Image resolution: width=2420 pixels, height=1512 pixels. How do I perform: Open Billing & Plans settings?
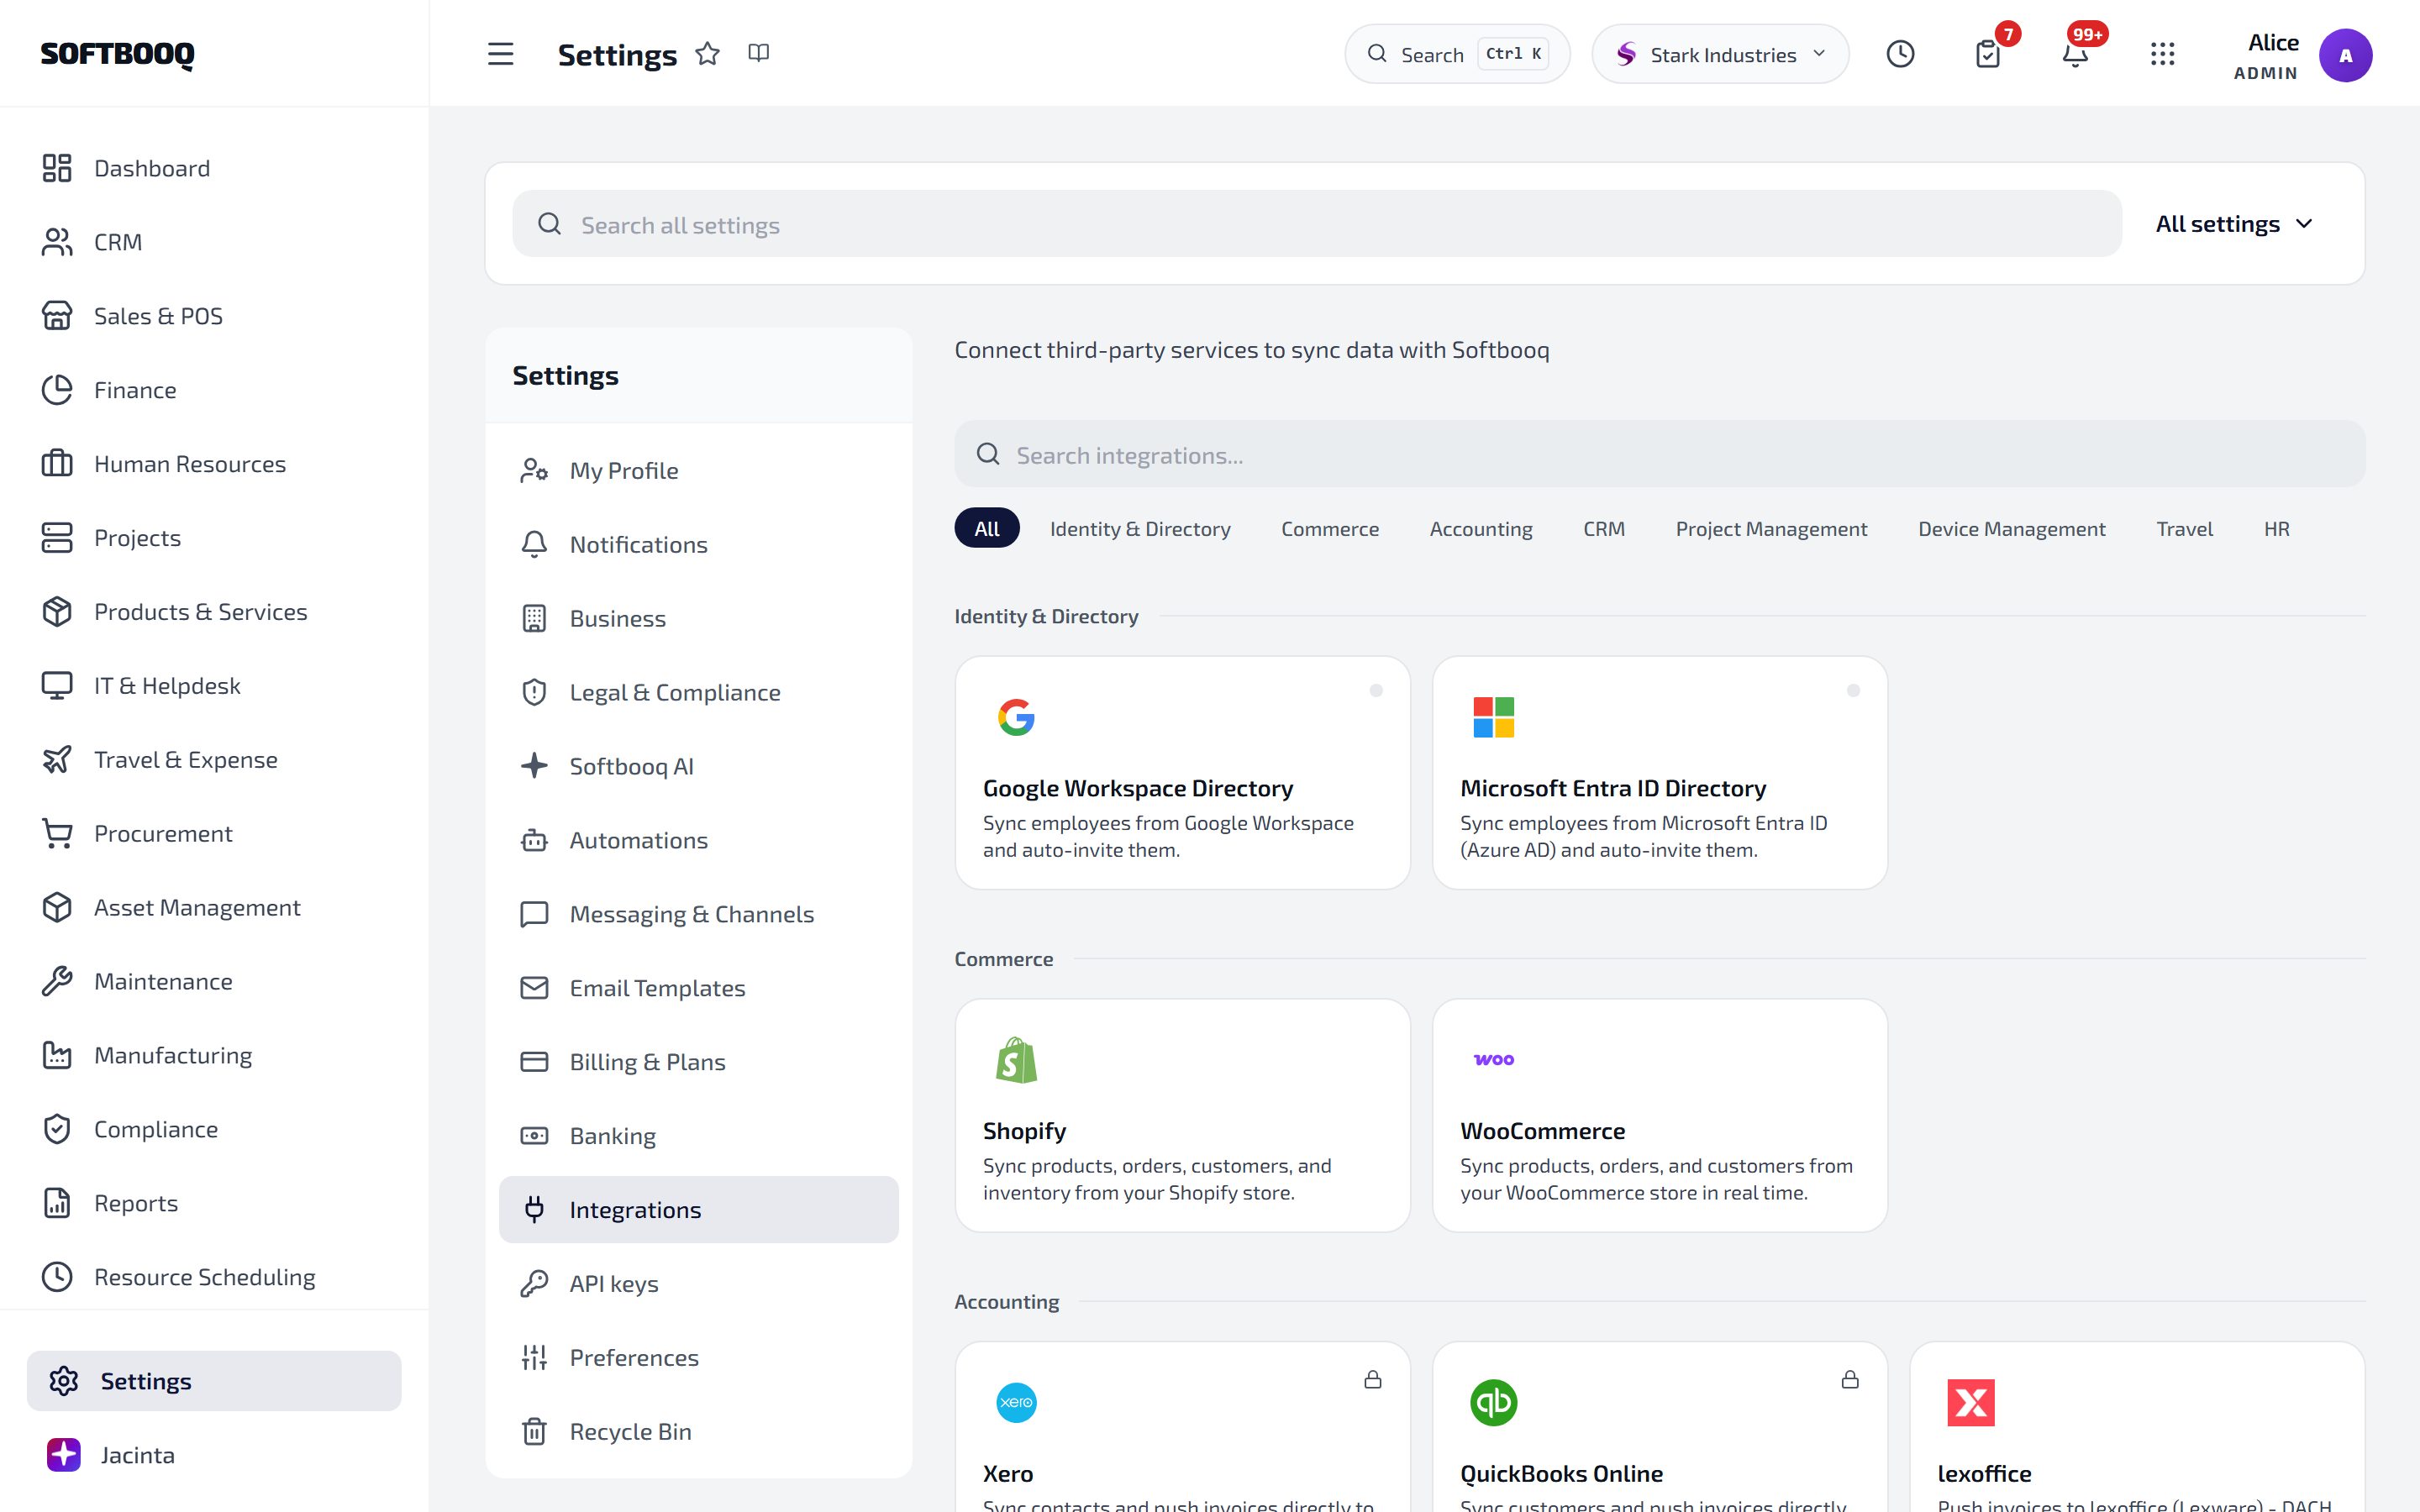coord(699,1061)
